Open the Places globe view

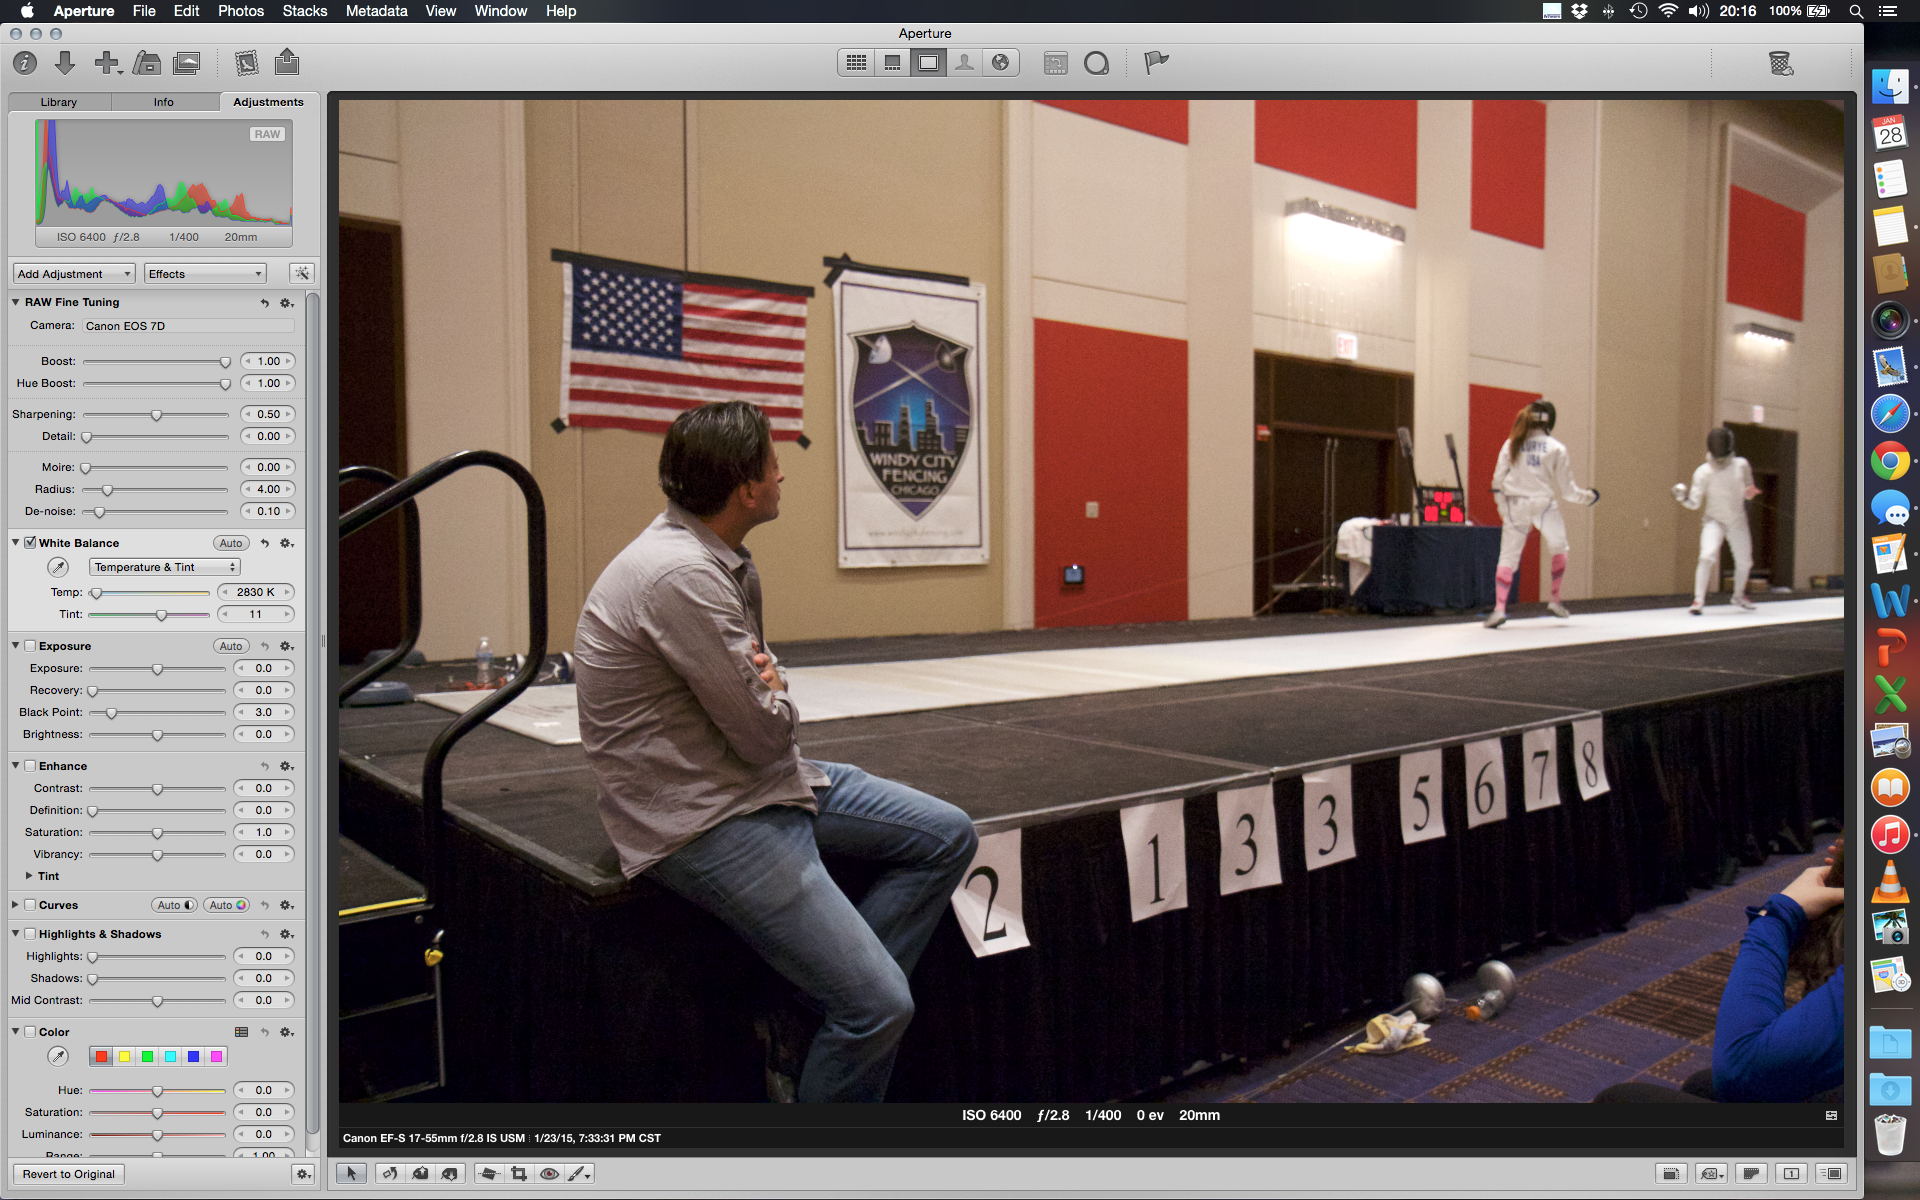(x=1000, y=63)
